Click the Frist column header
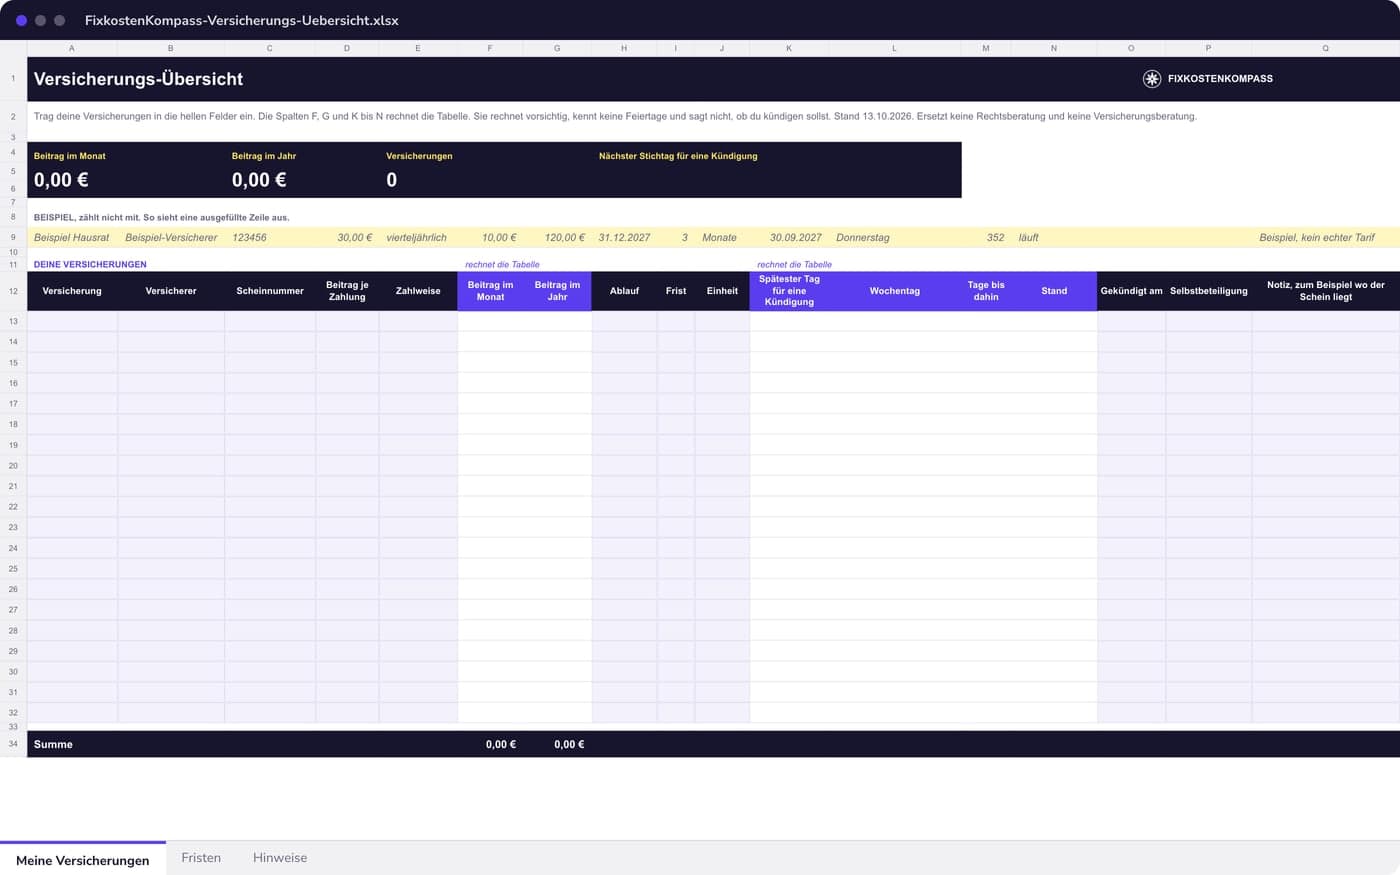 click(x=676, y=291)
